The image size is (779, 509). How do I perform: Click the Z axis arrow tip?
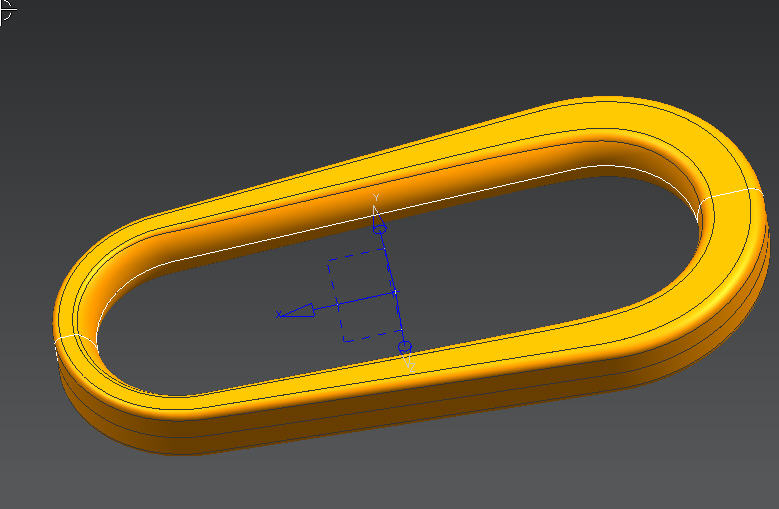tap(408, 363)
